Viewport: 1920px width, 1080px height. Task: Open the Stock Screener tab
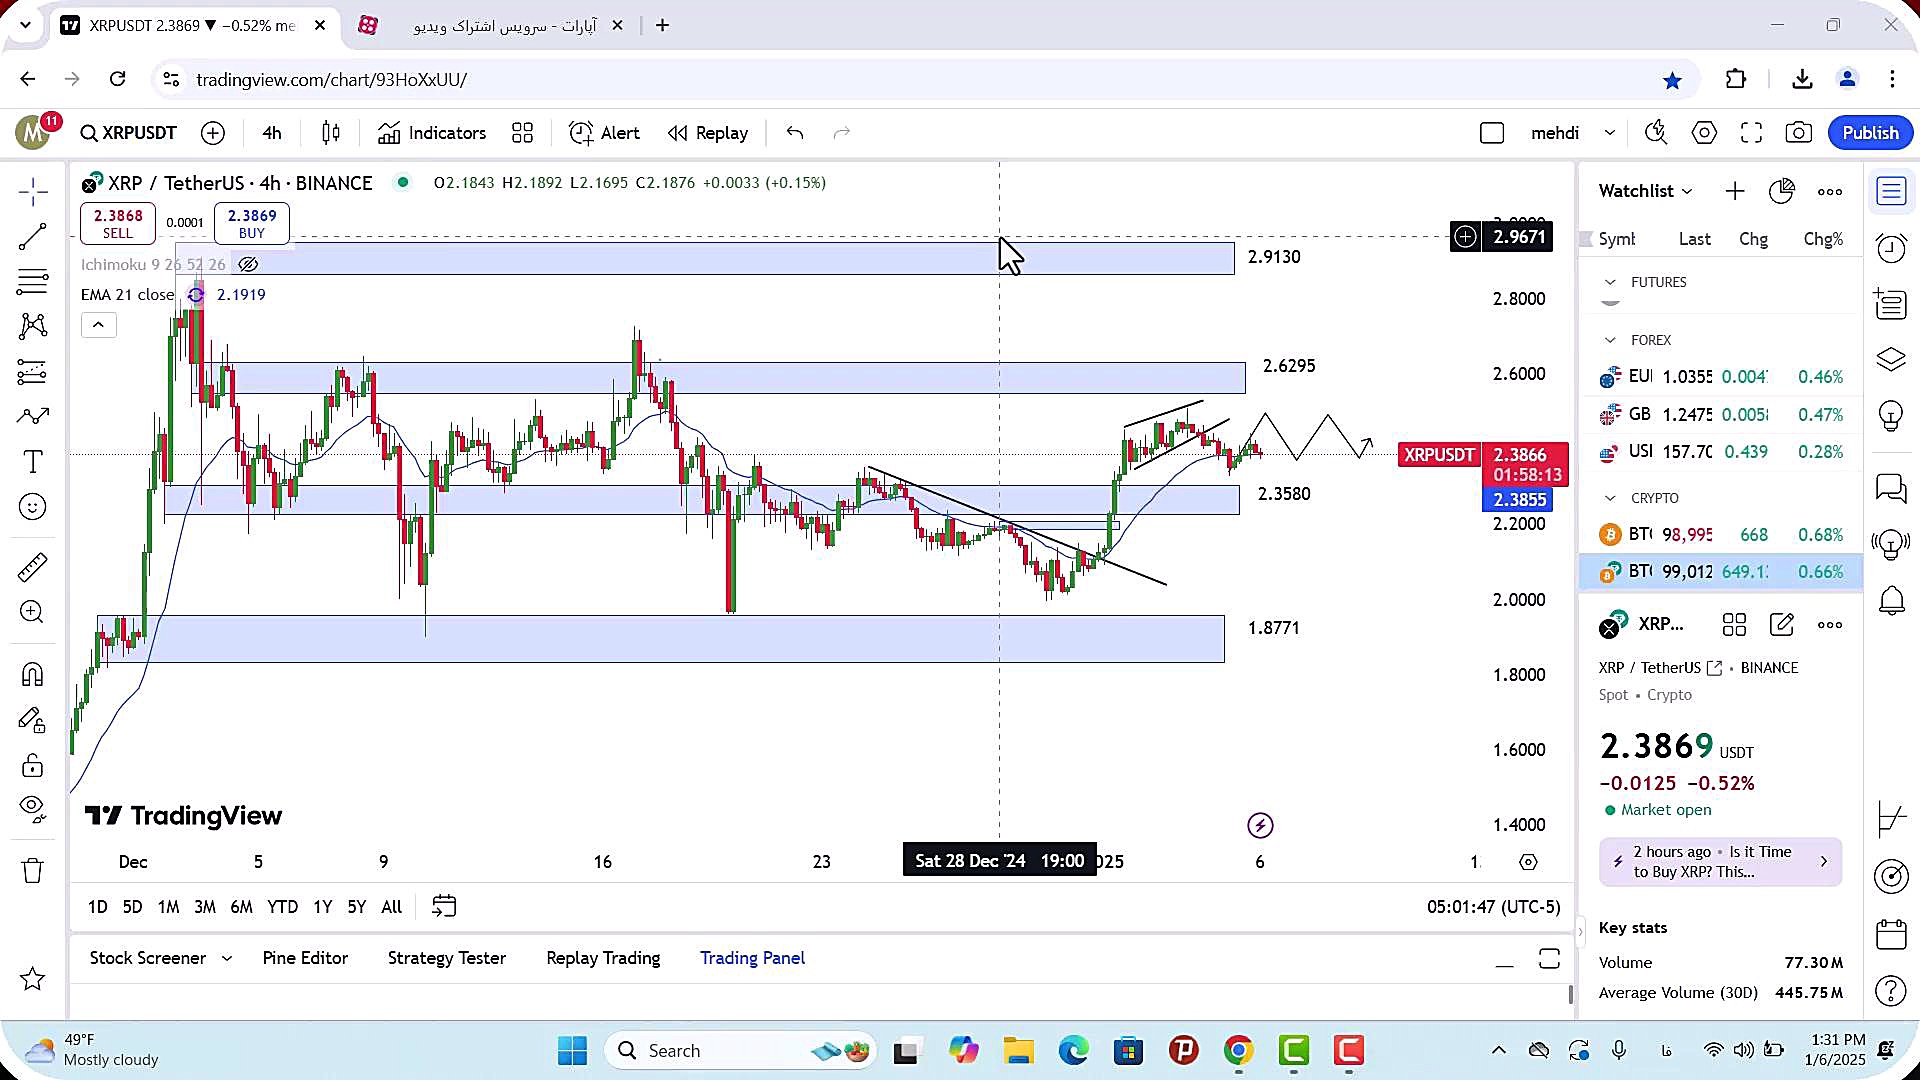(148, 958)
